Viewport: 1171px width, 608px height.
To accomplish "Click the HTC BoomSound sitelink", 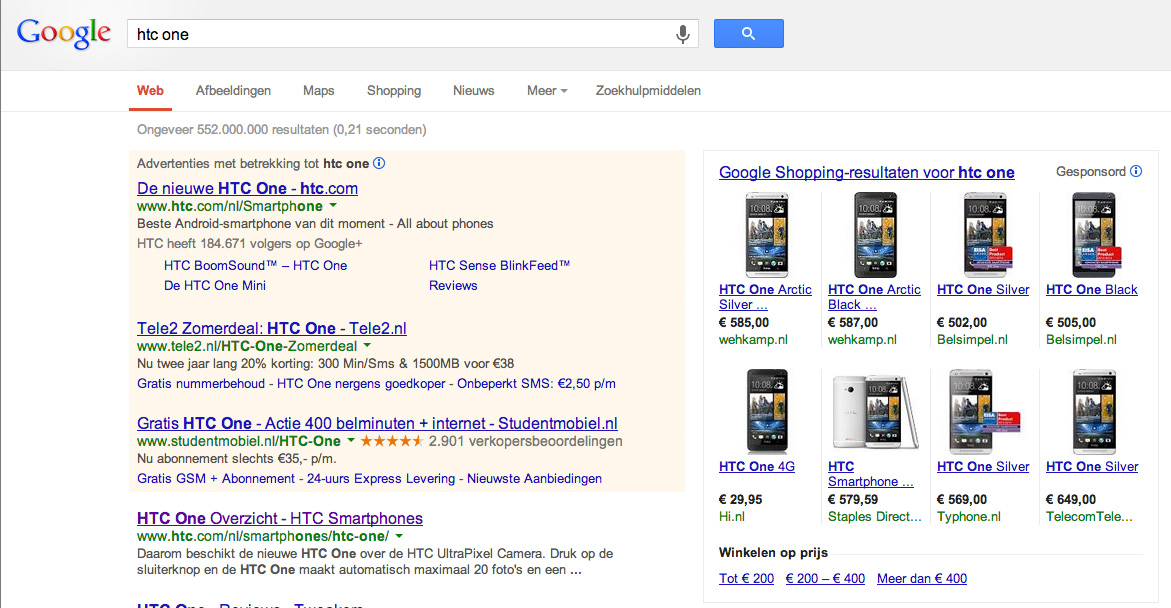I will [255, 266].
